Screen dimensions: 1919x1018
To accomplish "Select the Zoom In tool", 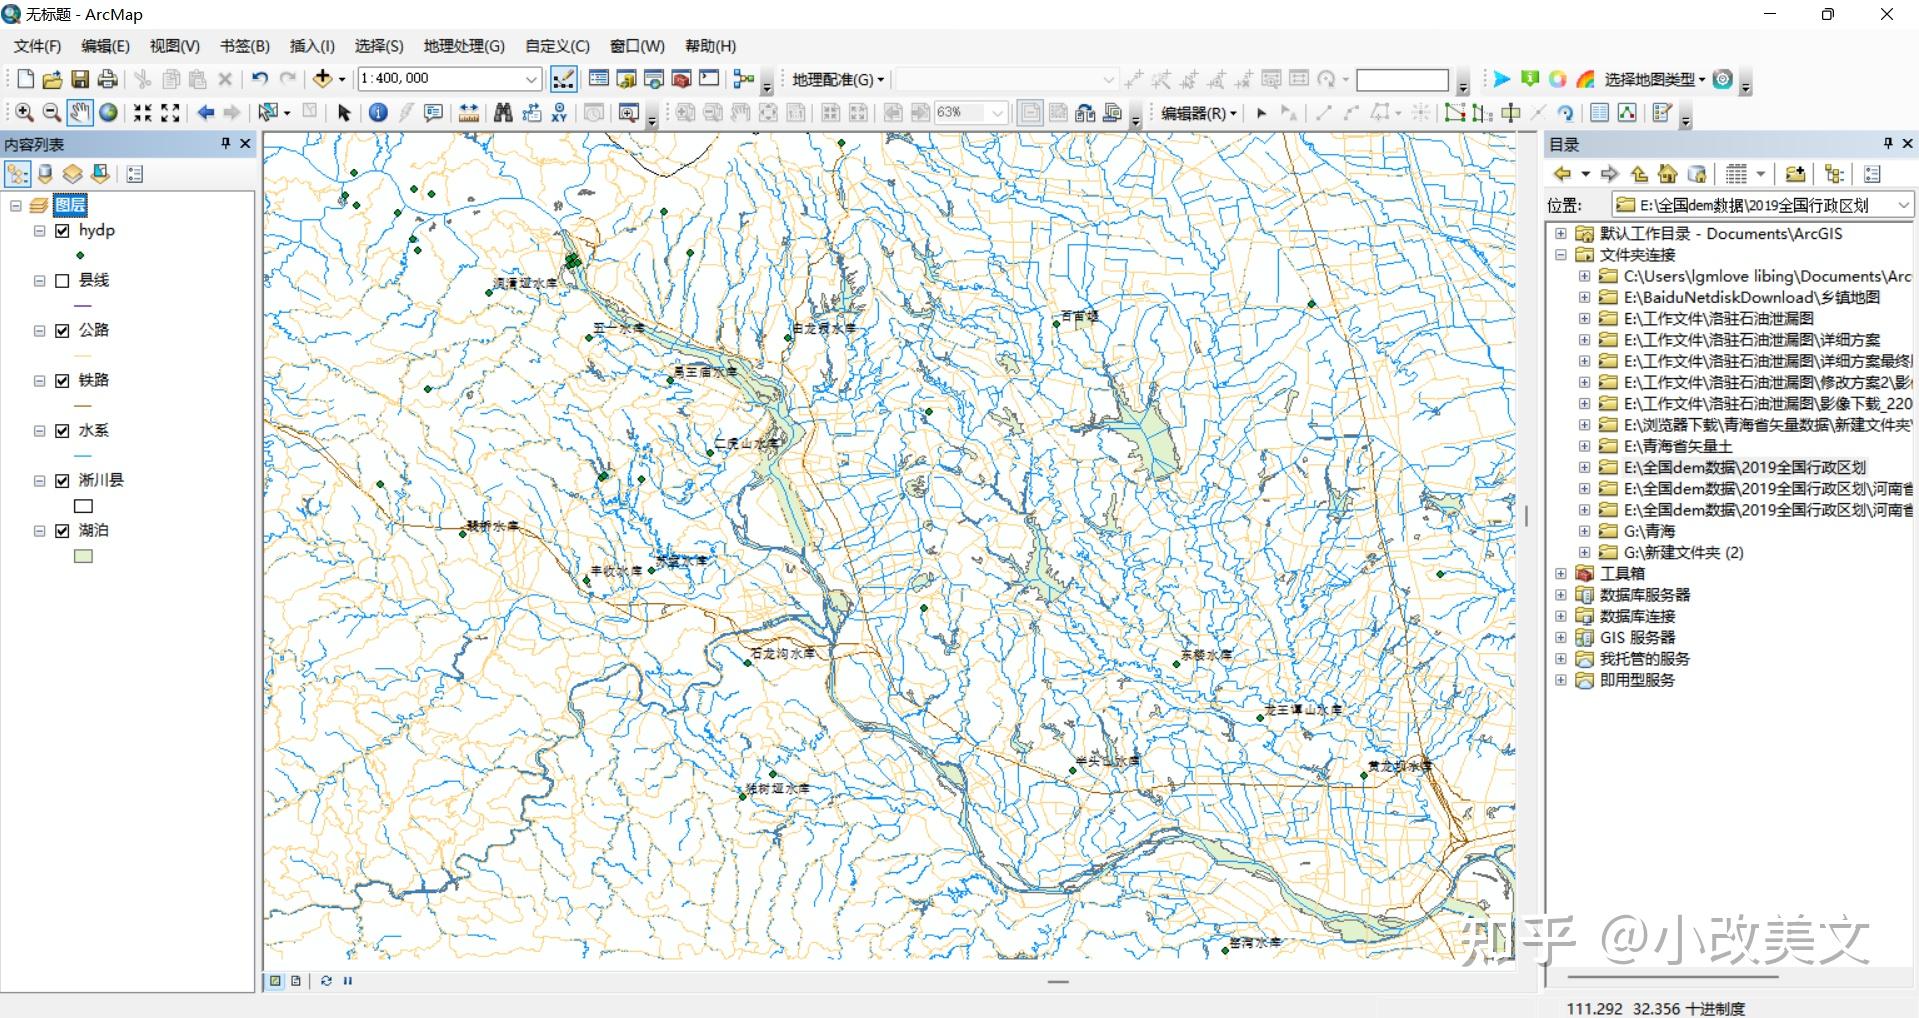I will (x=24, y=113).
